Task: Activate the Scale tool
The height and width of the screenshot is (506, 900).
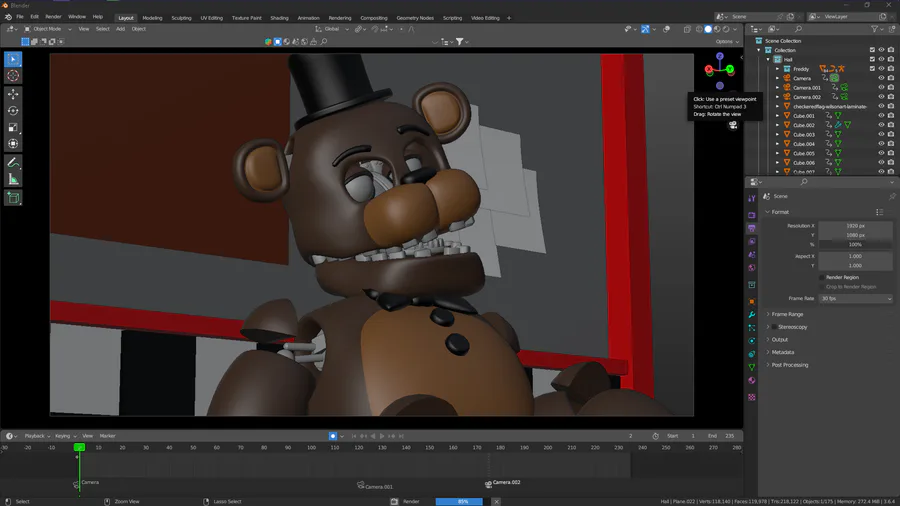Action: click(x=13, y=127)
